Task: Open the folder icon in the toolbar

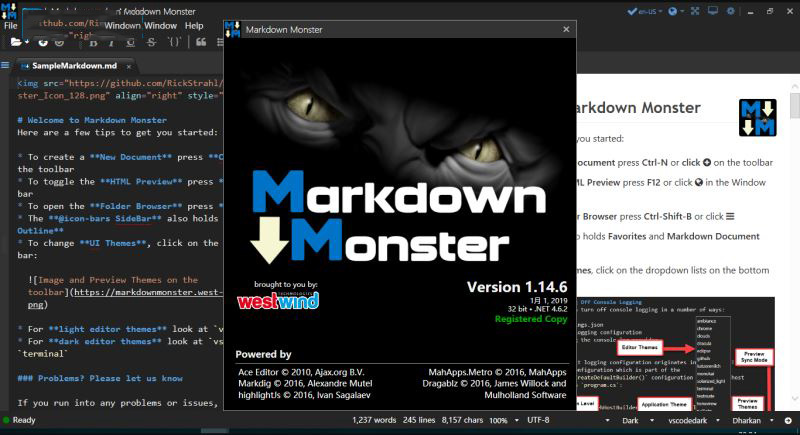Action: click(16, 42)
